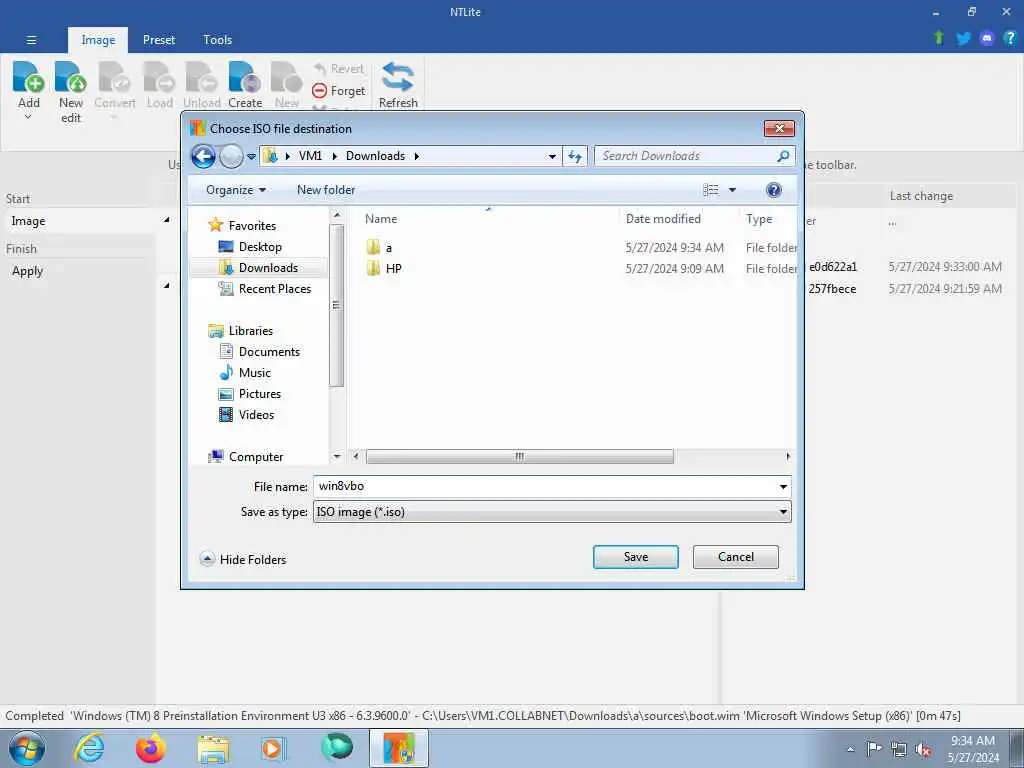Click the search magnifier in Search Downloads
This screenshot has width=1024, height=768.
pos(783,156)
